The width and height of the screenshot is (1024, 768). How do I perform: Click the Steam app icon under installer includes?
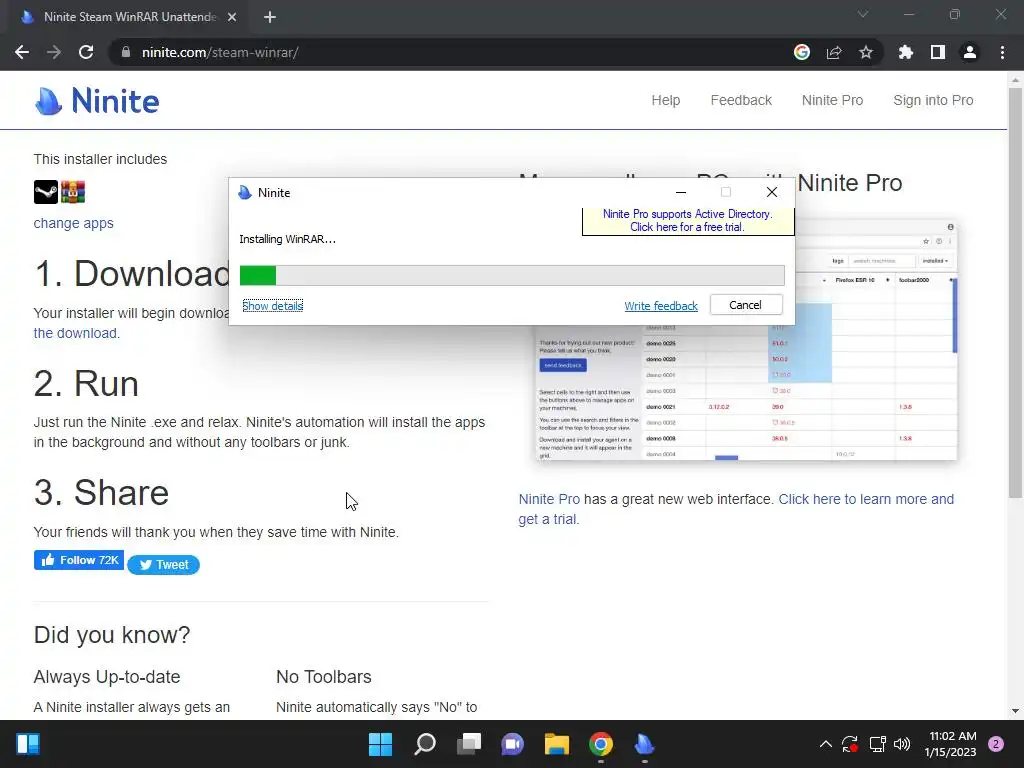pyautogui.click(x=46, y=192)
